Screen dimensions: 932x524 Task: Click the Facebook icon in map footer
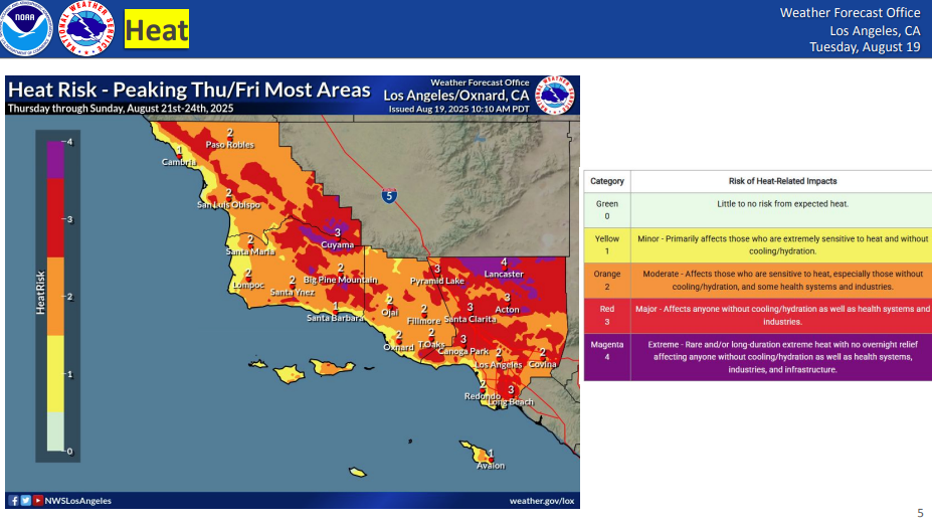(13, 500)
